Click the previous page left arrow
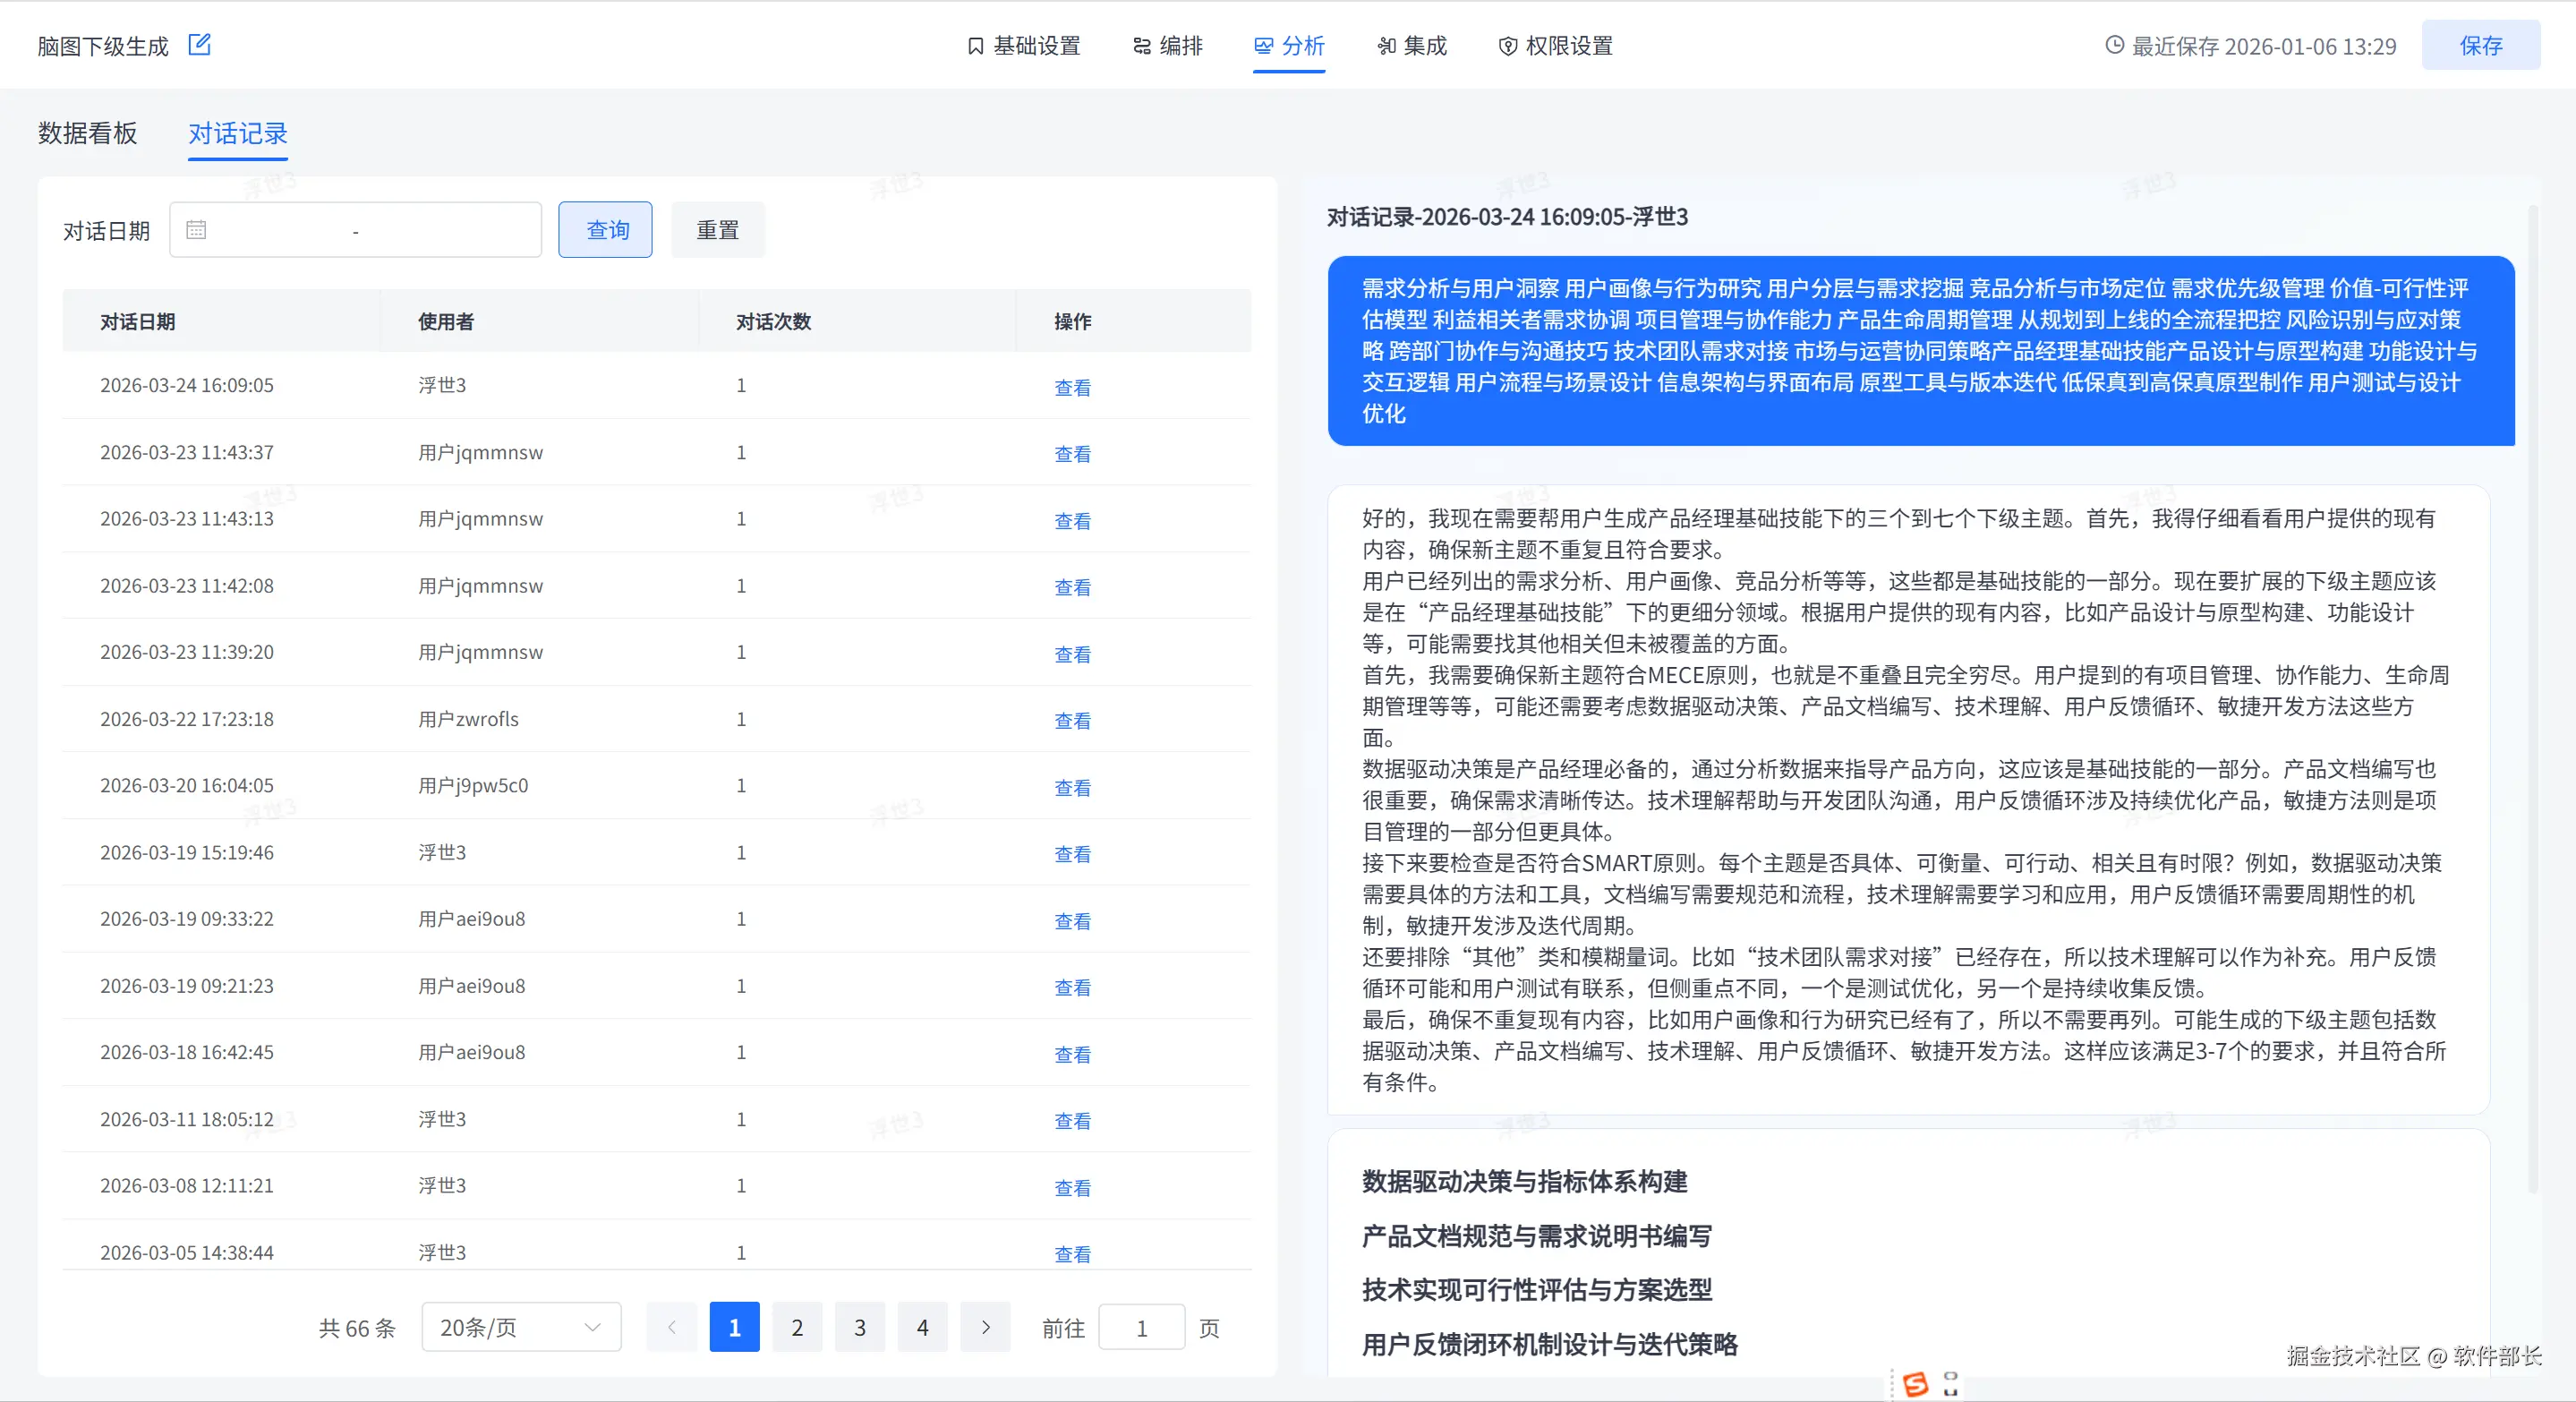2576x1402 pixels. click(x=671, y=1327)
